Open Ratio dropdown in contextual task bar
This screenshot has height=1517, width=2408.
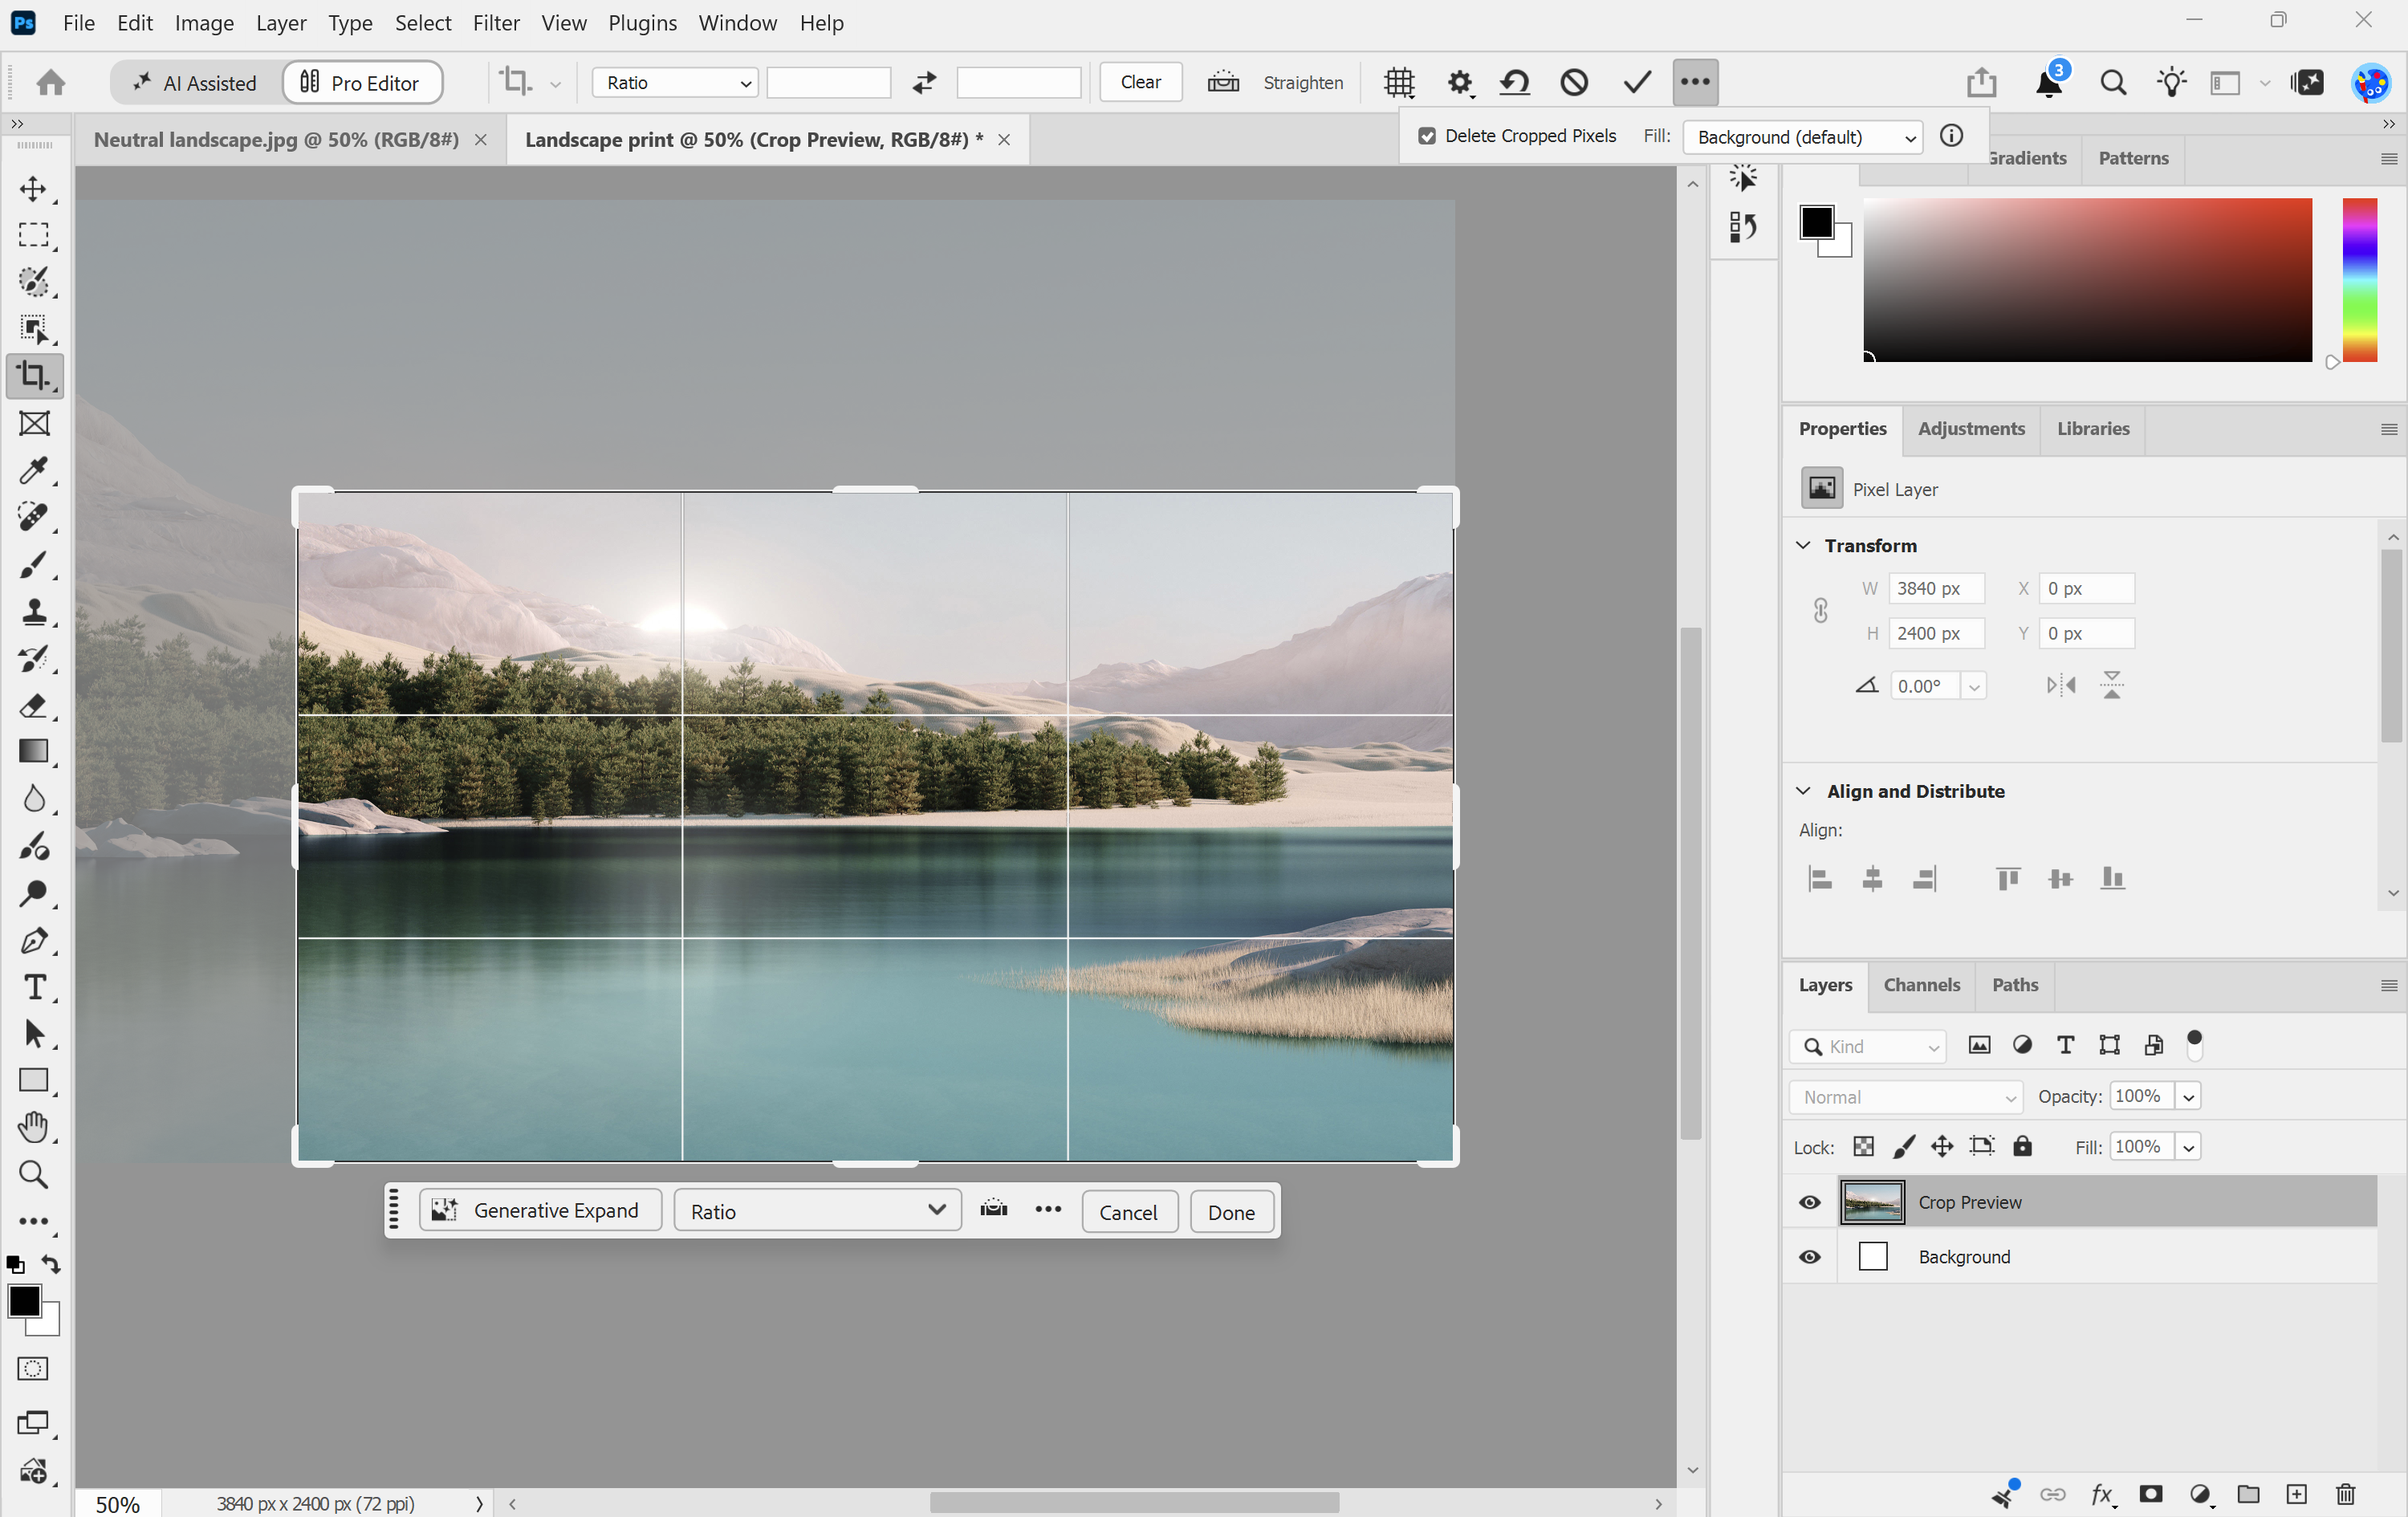coord(817,1211)
